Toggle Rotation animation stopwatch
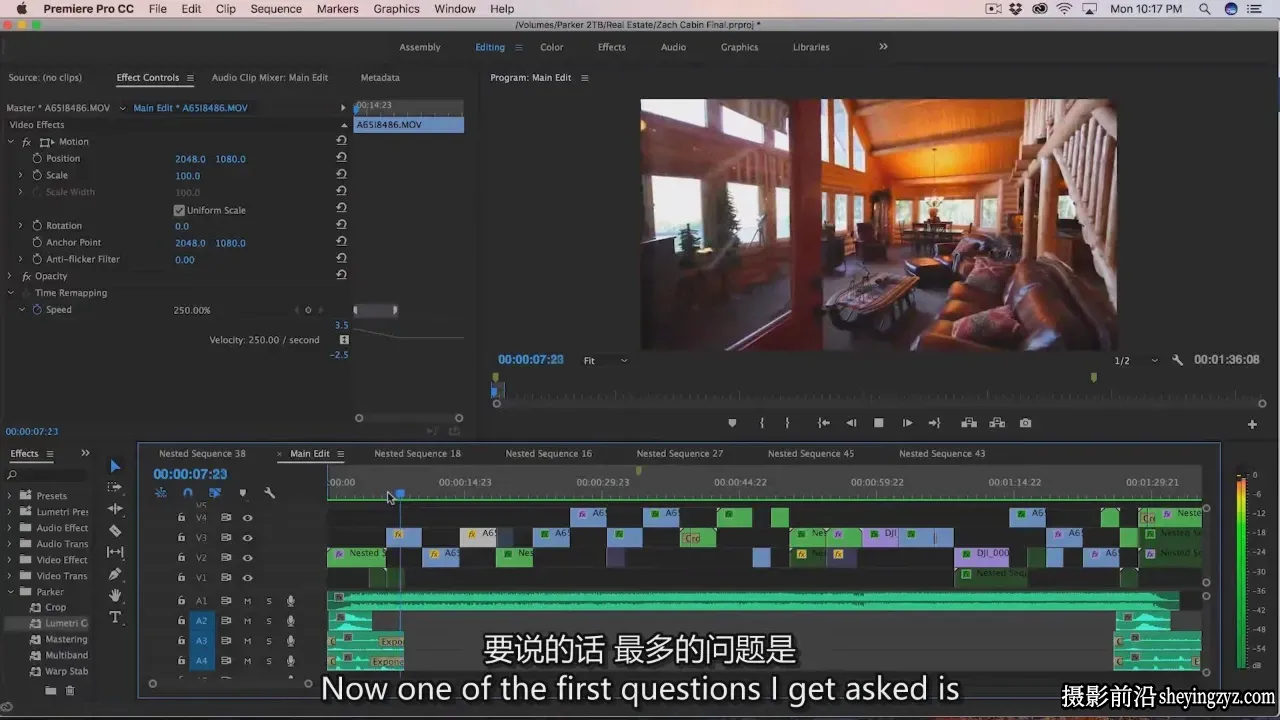The height and width of the screenshot is (720, 1280). click(37, 225)
